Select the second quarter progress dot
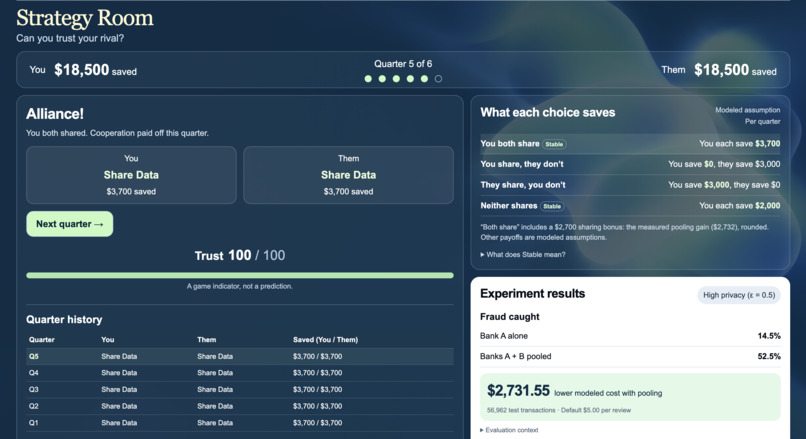Screen dimensions: 806x439 tap(382, 79)
